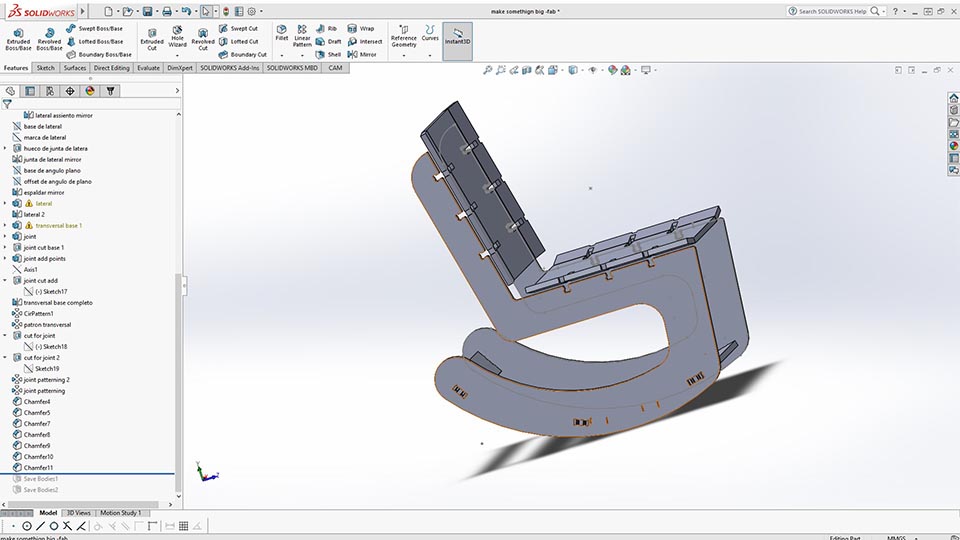
Task: Expand the 'lateral' feature node
Action: click(x=5, y=203)
